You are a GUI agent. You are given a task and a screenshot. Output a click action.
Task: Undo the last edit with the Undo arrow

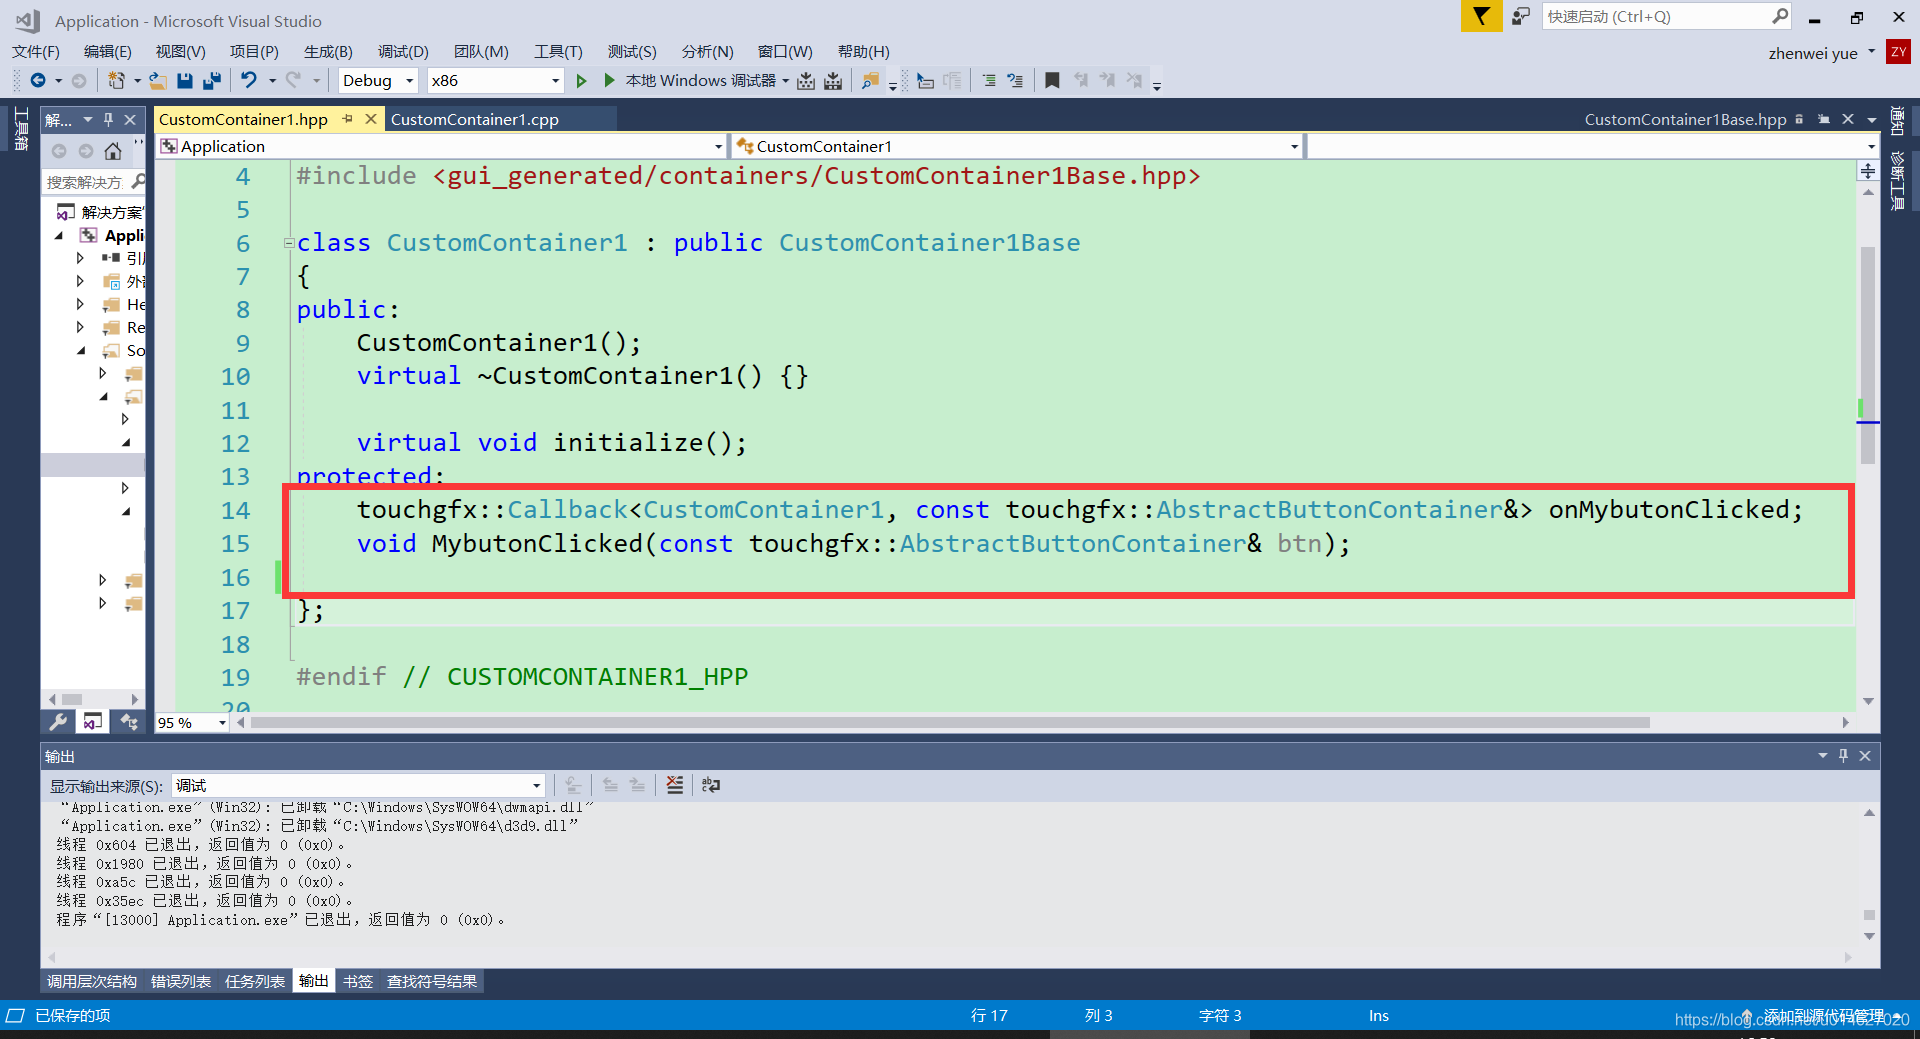click(x=249, y=80)
